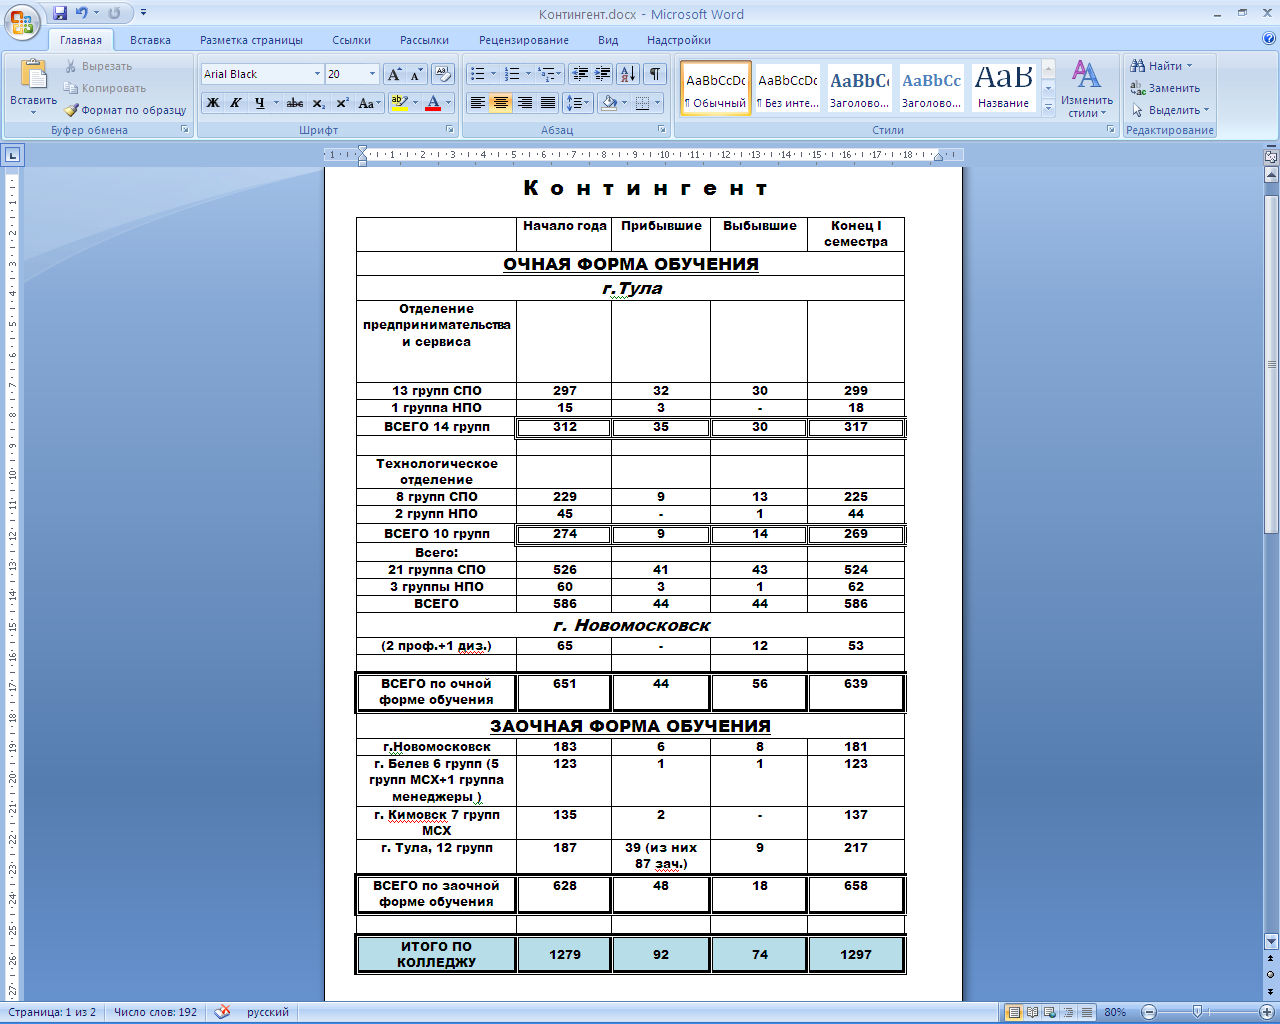
Task: Clear formatting with eraser icon
Action: point(444,74)
